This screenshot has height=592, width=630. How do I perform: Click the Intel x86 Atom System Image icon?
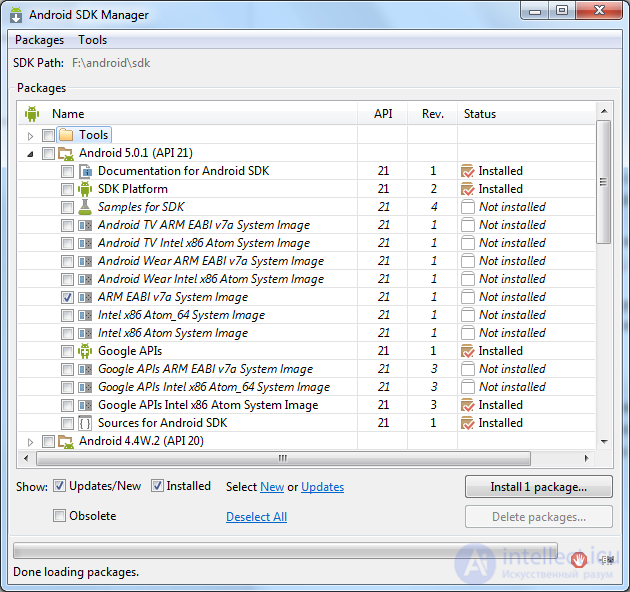(85, 333)
